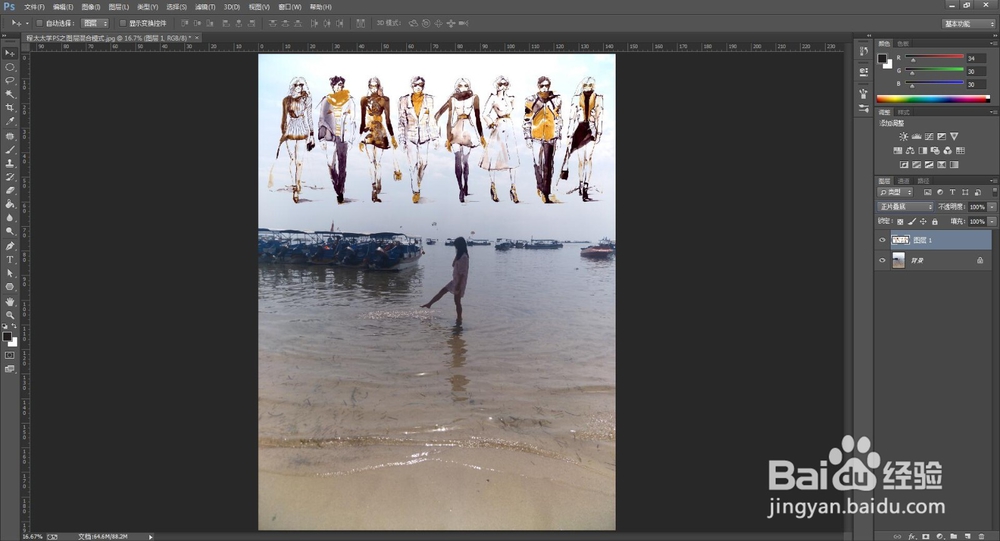Hide 背景 layer with eye icon

point(883,260)
